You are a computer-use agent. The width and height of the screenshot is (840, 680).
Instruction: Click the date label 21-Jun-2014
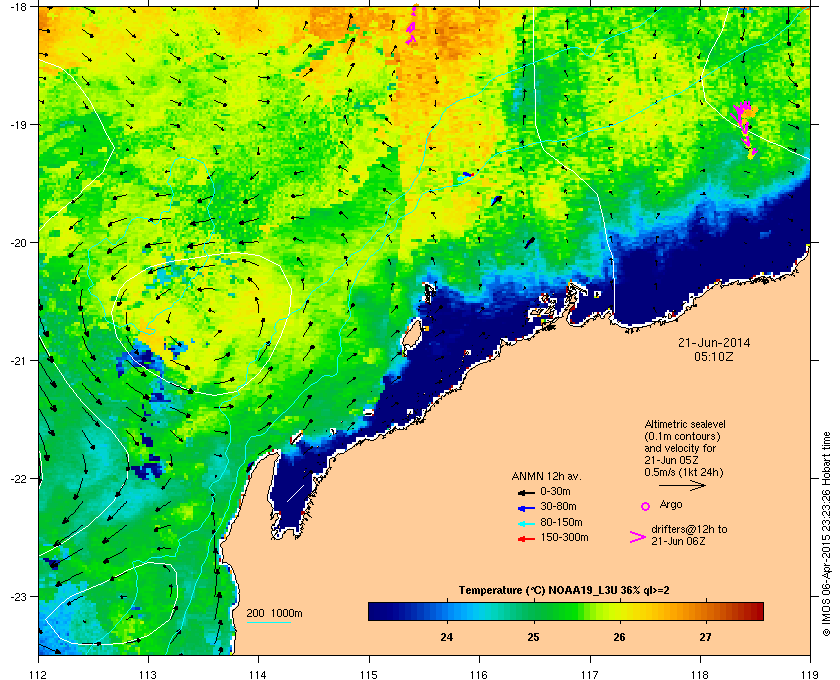click(x=714, y=342)
